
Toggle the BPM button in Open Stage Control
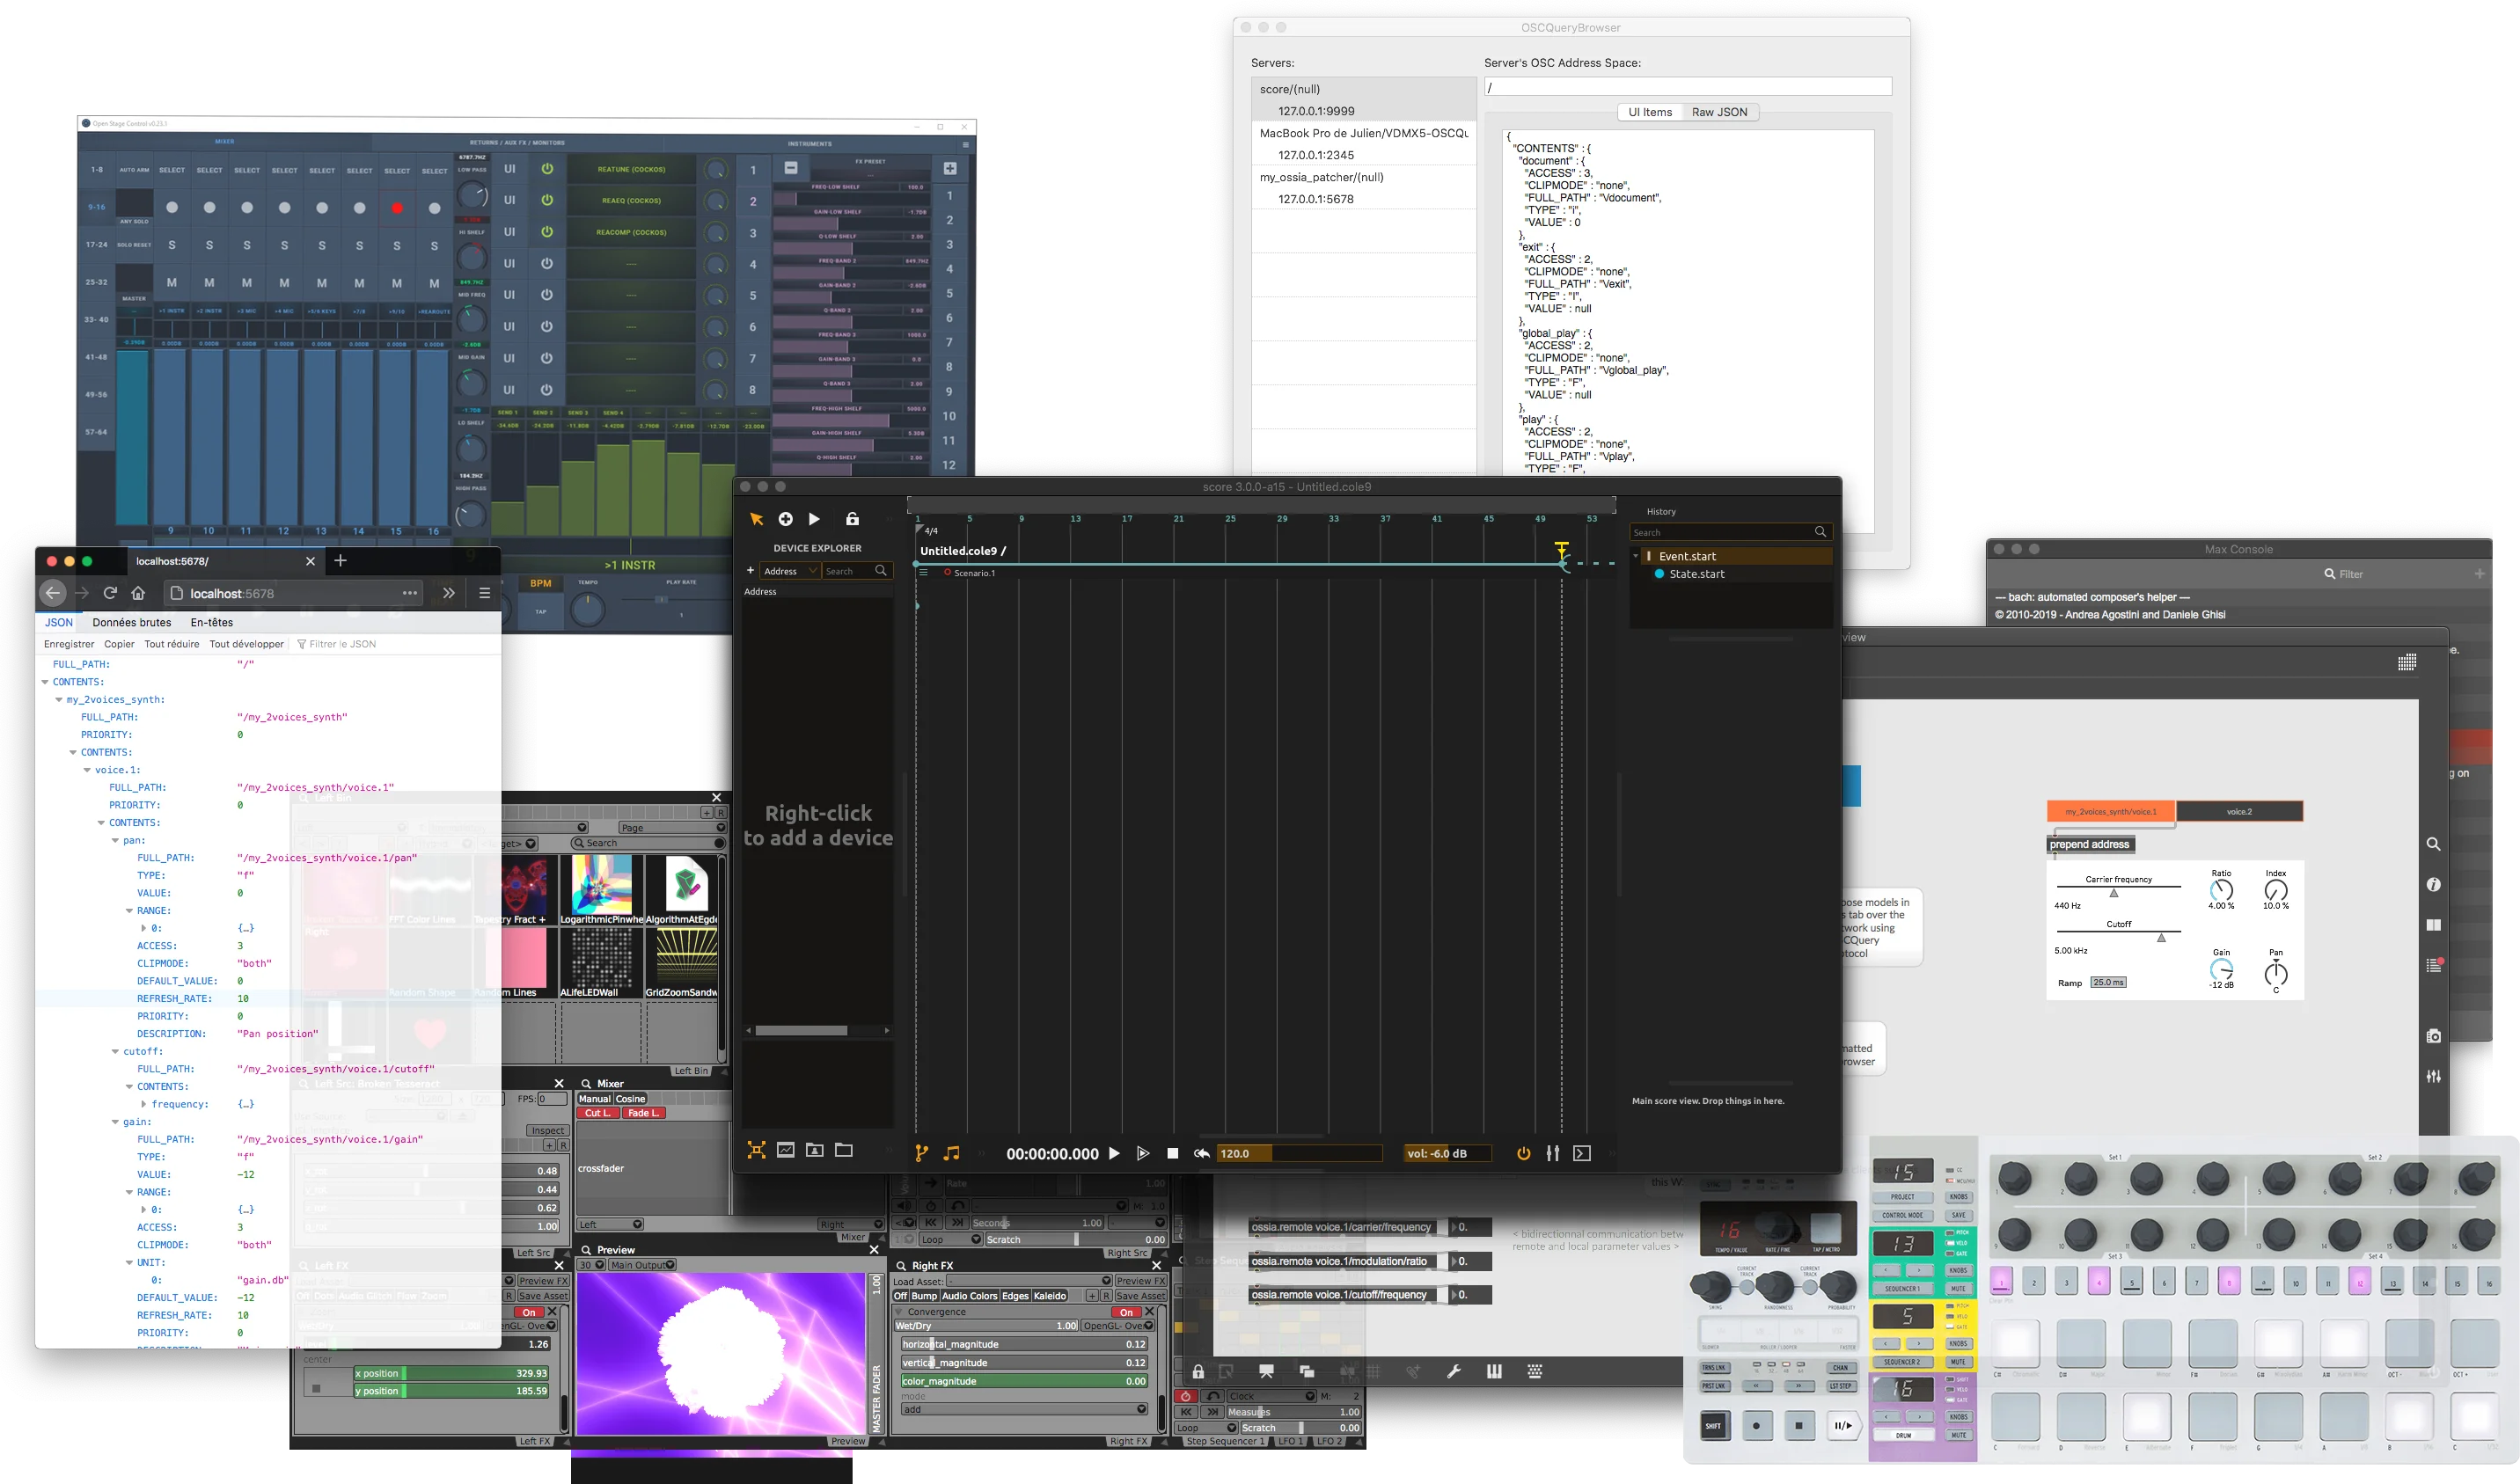coord(541,583)
